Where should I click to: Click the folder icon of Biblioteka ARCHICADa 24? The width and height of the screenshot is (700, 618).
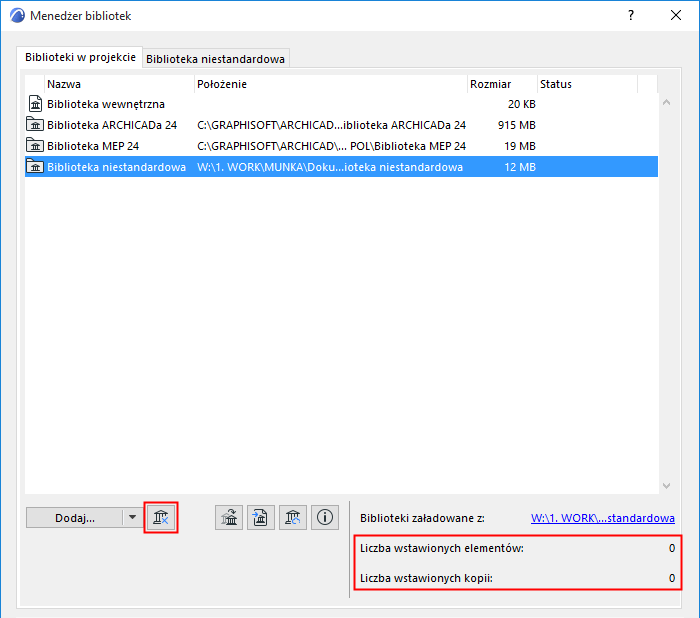(35, 125)
